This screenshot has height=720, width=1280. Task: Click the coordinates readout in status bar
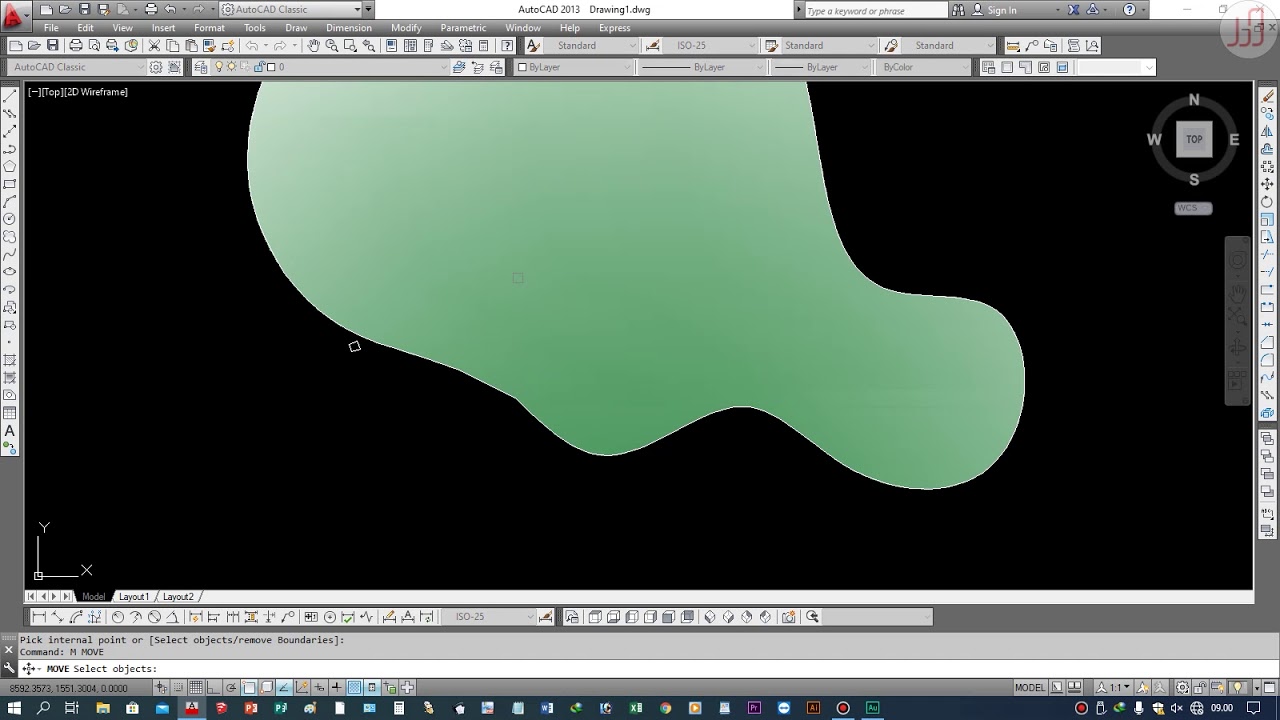tap(69, 688)
